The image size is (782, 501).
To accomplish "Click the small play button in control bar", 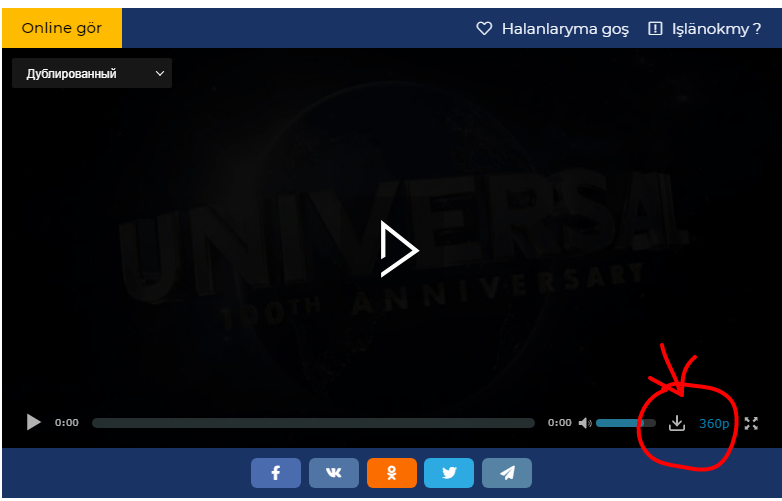I will [x=33, y=422].
